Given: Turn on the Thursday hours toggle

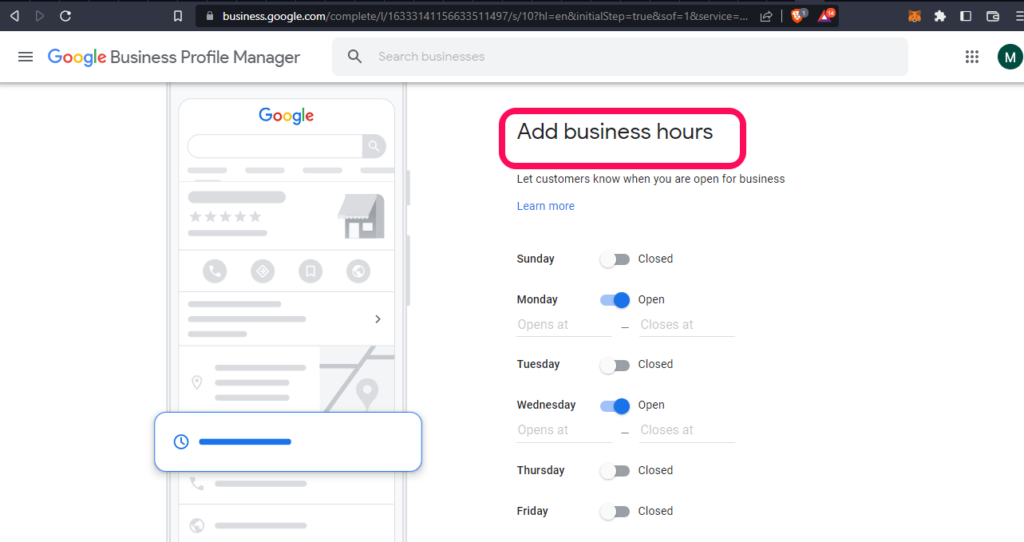Looking at the screenshot, I should (x=615, y=471).
